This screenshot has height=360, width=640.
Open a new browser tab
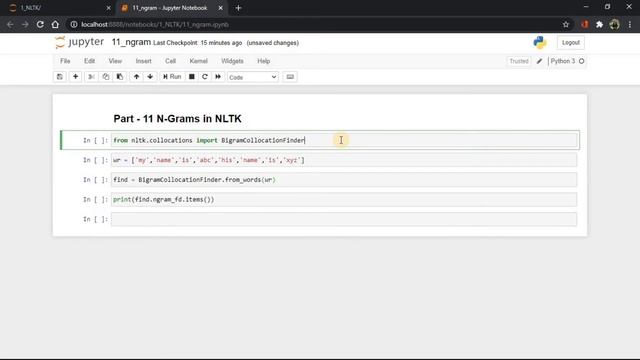tap(238, 8)
